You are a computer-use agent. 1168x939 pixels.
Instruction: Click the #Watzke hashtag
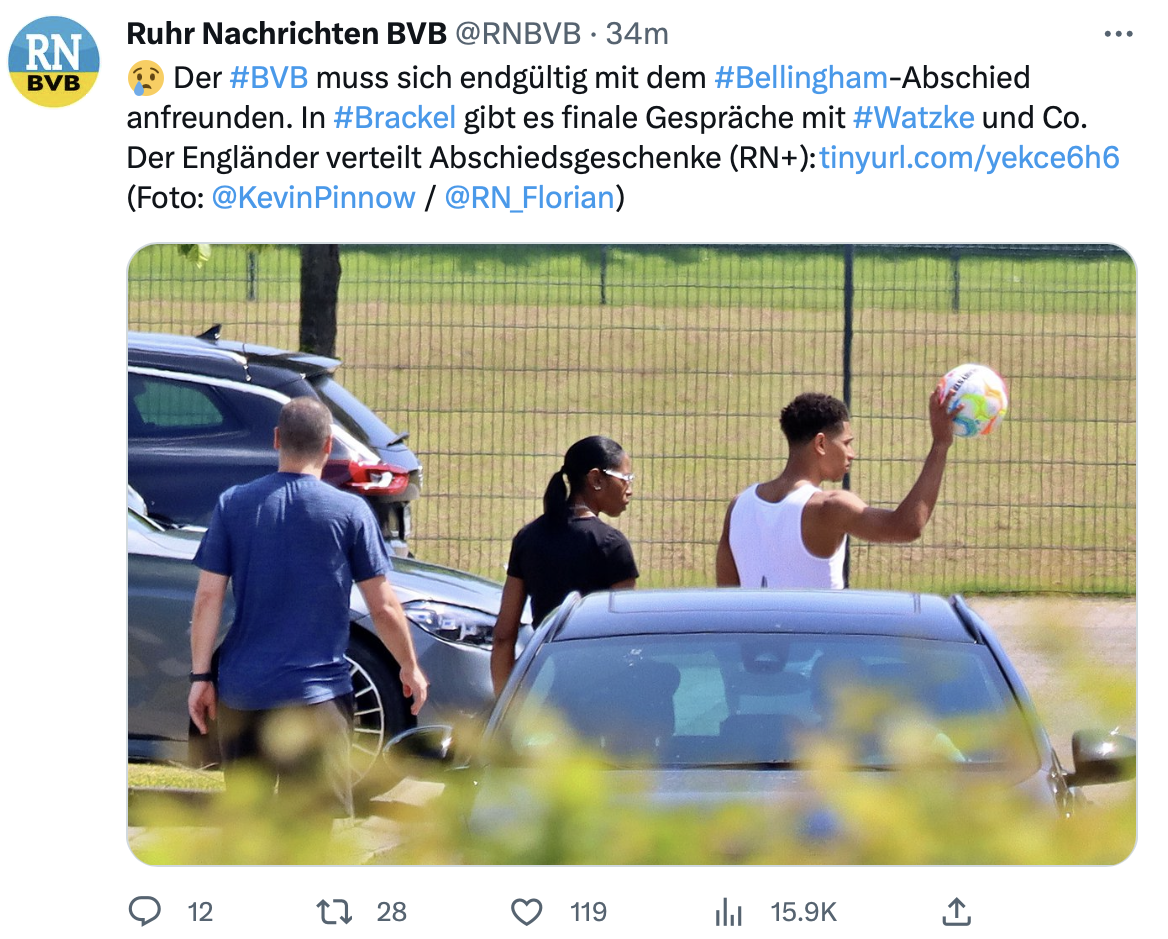[x=913, y=118]
